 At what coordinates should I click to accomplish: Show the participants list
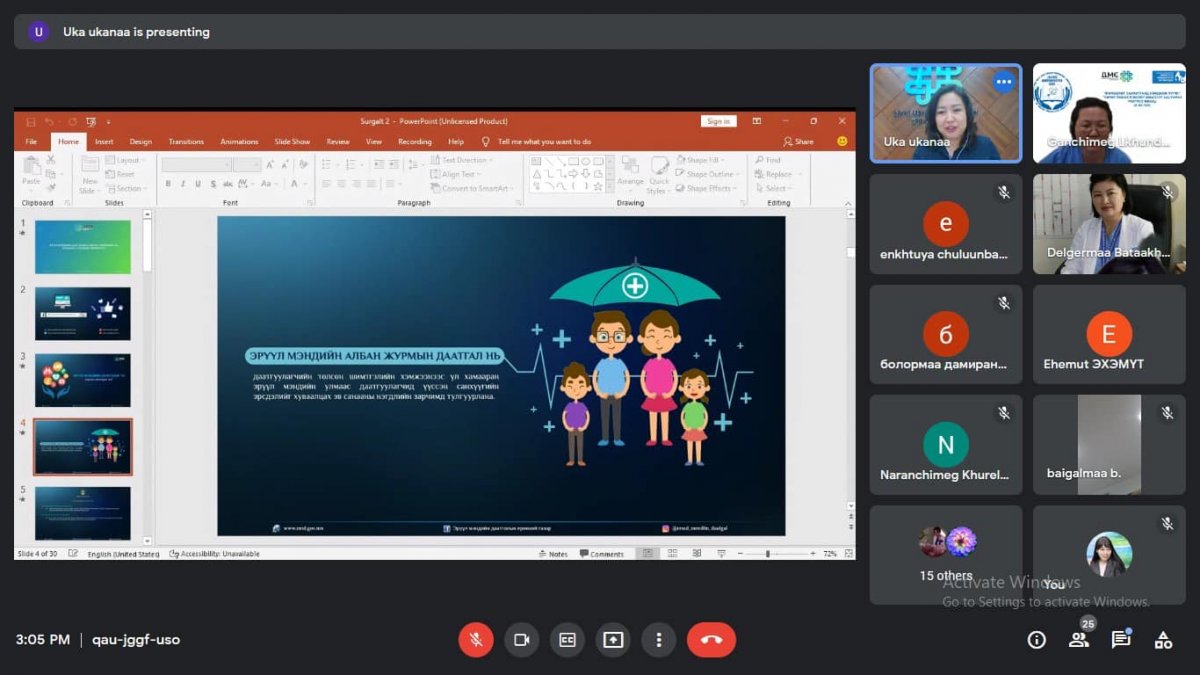click(x=1079, y=640)
